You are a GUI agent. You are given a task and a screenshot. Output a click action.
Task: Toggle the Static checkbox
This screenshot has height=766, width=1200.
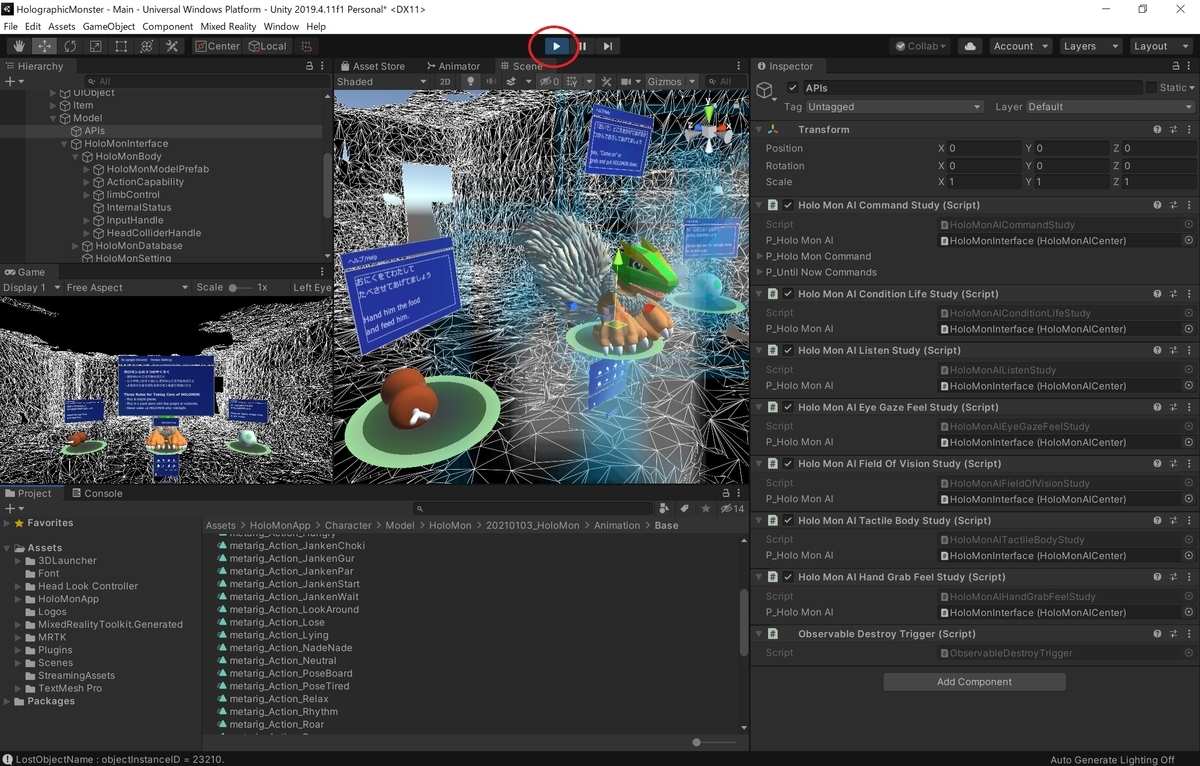tap(1151, 88)
